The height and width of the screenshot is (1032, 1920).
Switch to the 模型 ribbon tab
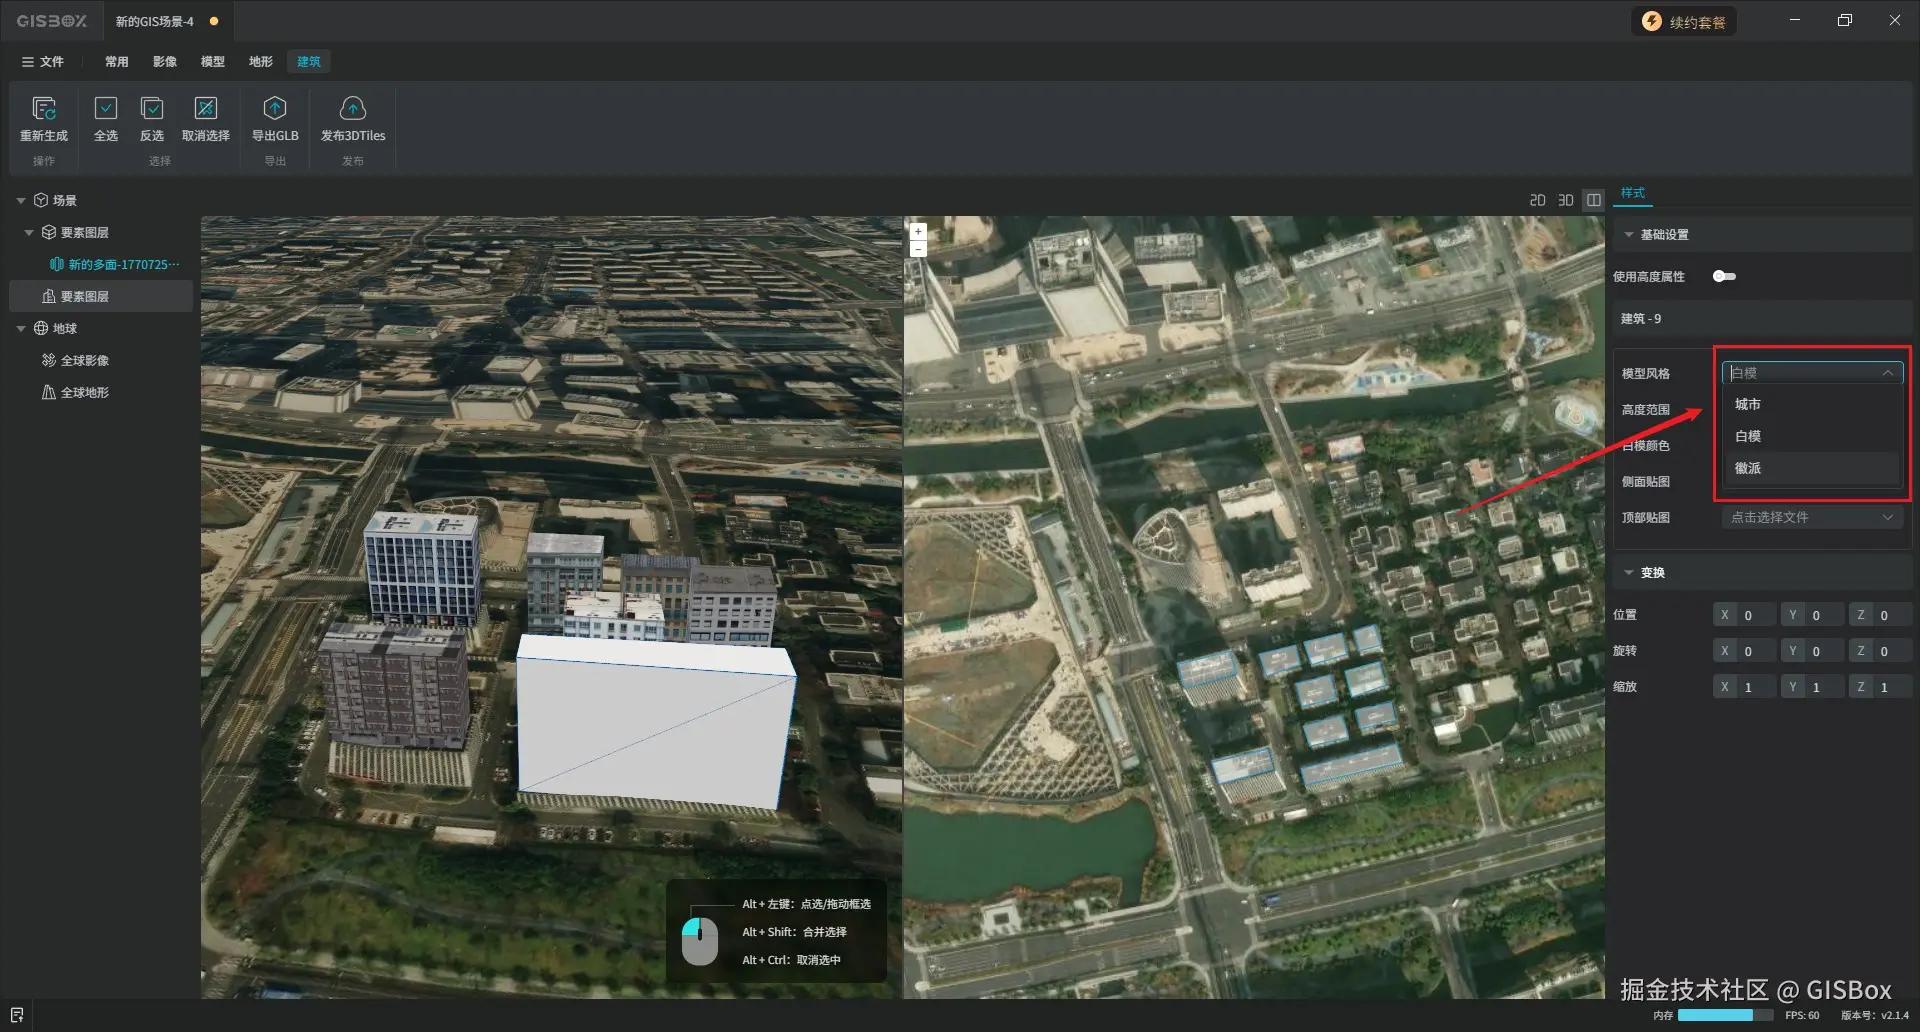213,62
